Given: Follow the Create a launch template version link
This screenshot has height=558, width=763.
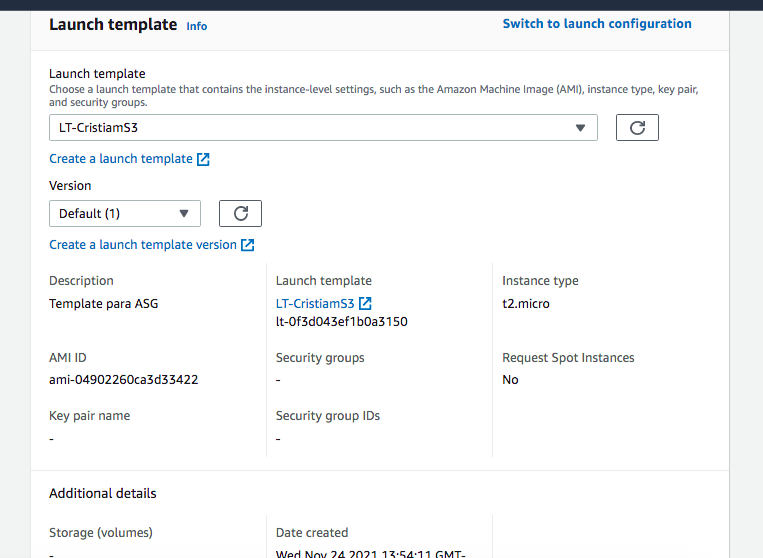Looking at the screenshot, I should point(143,245).
